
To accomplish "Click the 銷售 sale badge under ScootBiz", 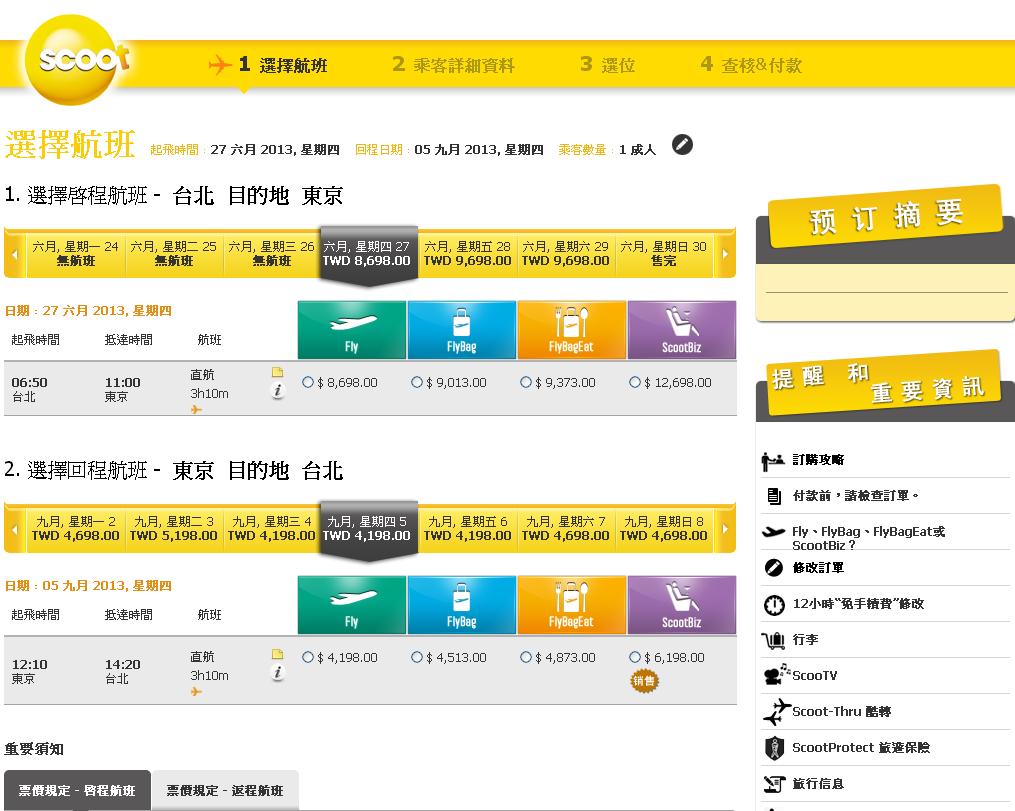I will point(644,681).
